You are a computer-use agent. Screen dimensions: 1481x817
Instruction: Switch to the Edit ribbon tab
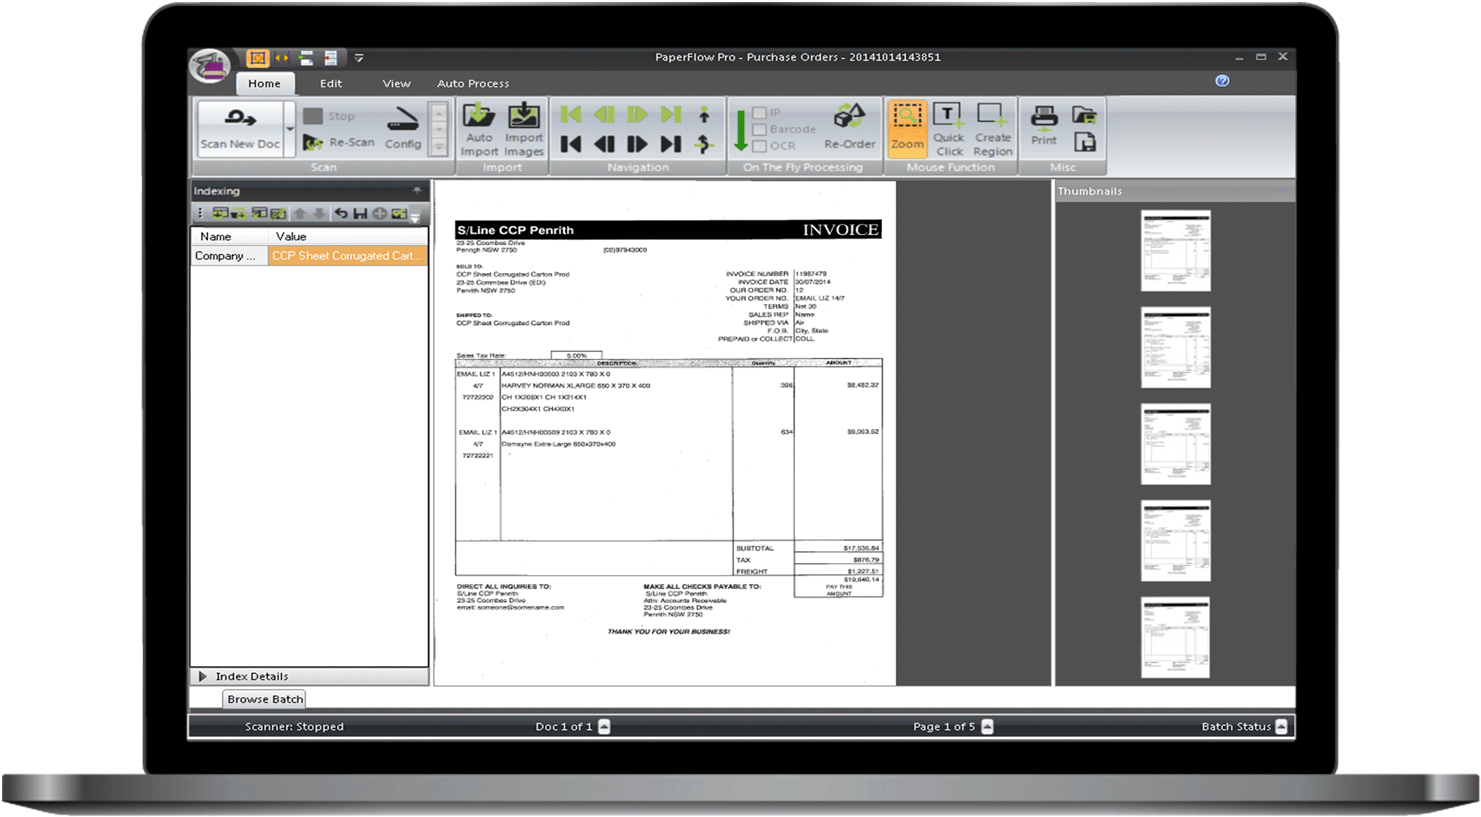(331, 84)
